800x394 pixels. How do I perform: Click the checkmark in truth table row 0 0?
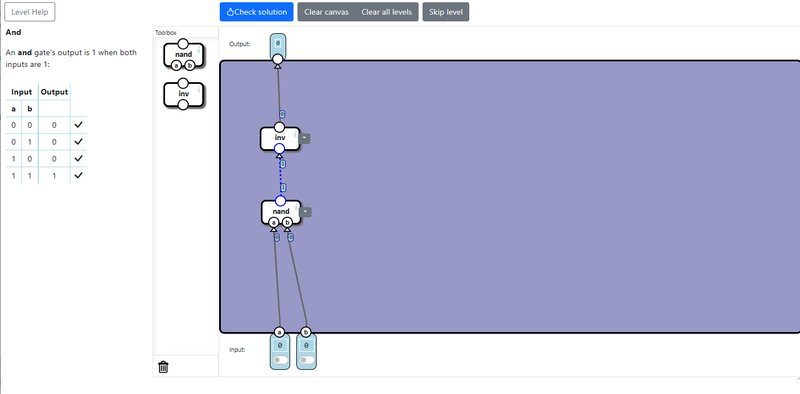coord(78,125)
